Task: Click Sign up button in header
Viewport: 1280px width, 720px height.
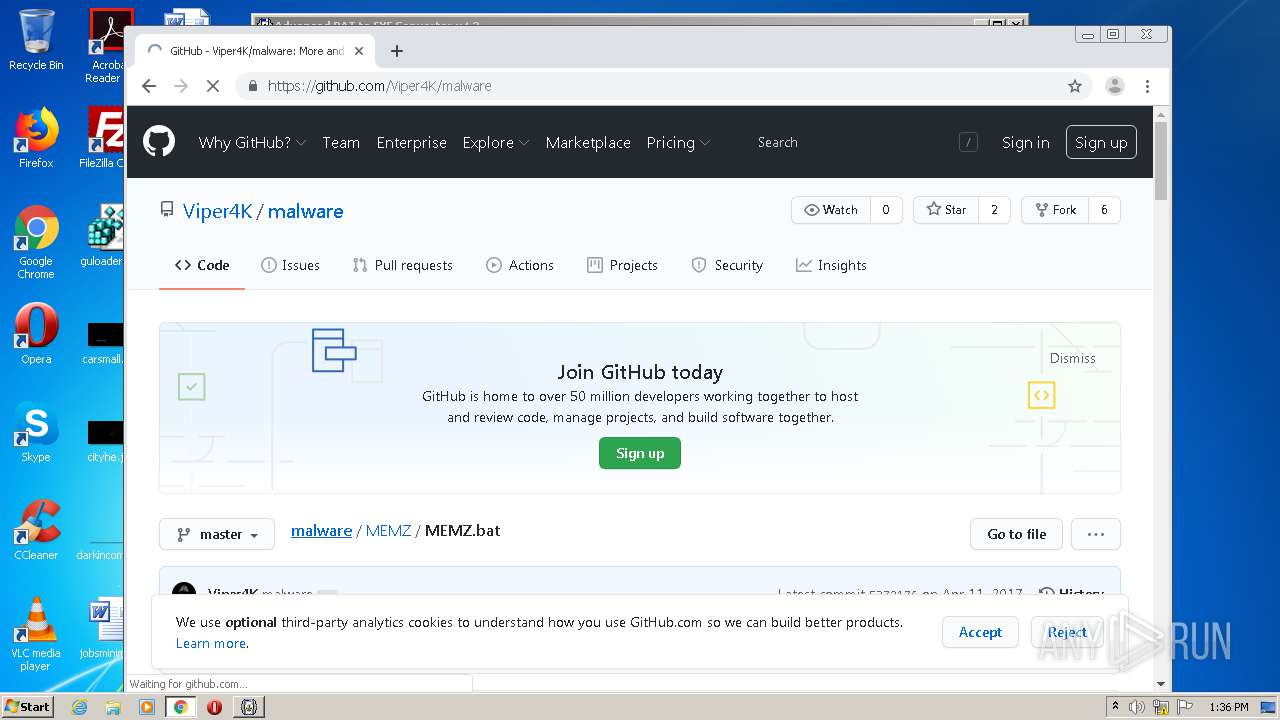Action: [x=1101, y=142]
